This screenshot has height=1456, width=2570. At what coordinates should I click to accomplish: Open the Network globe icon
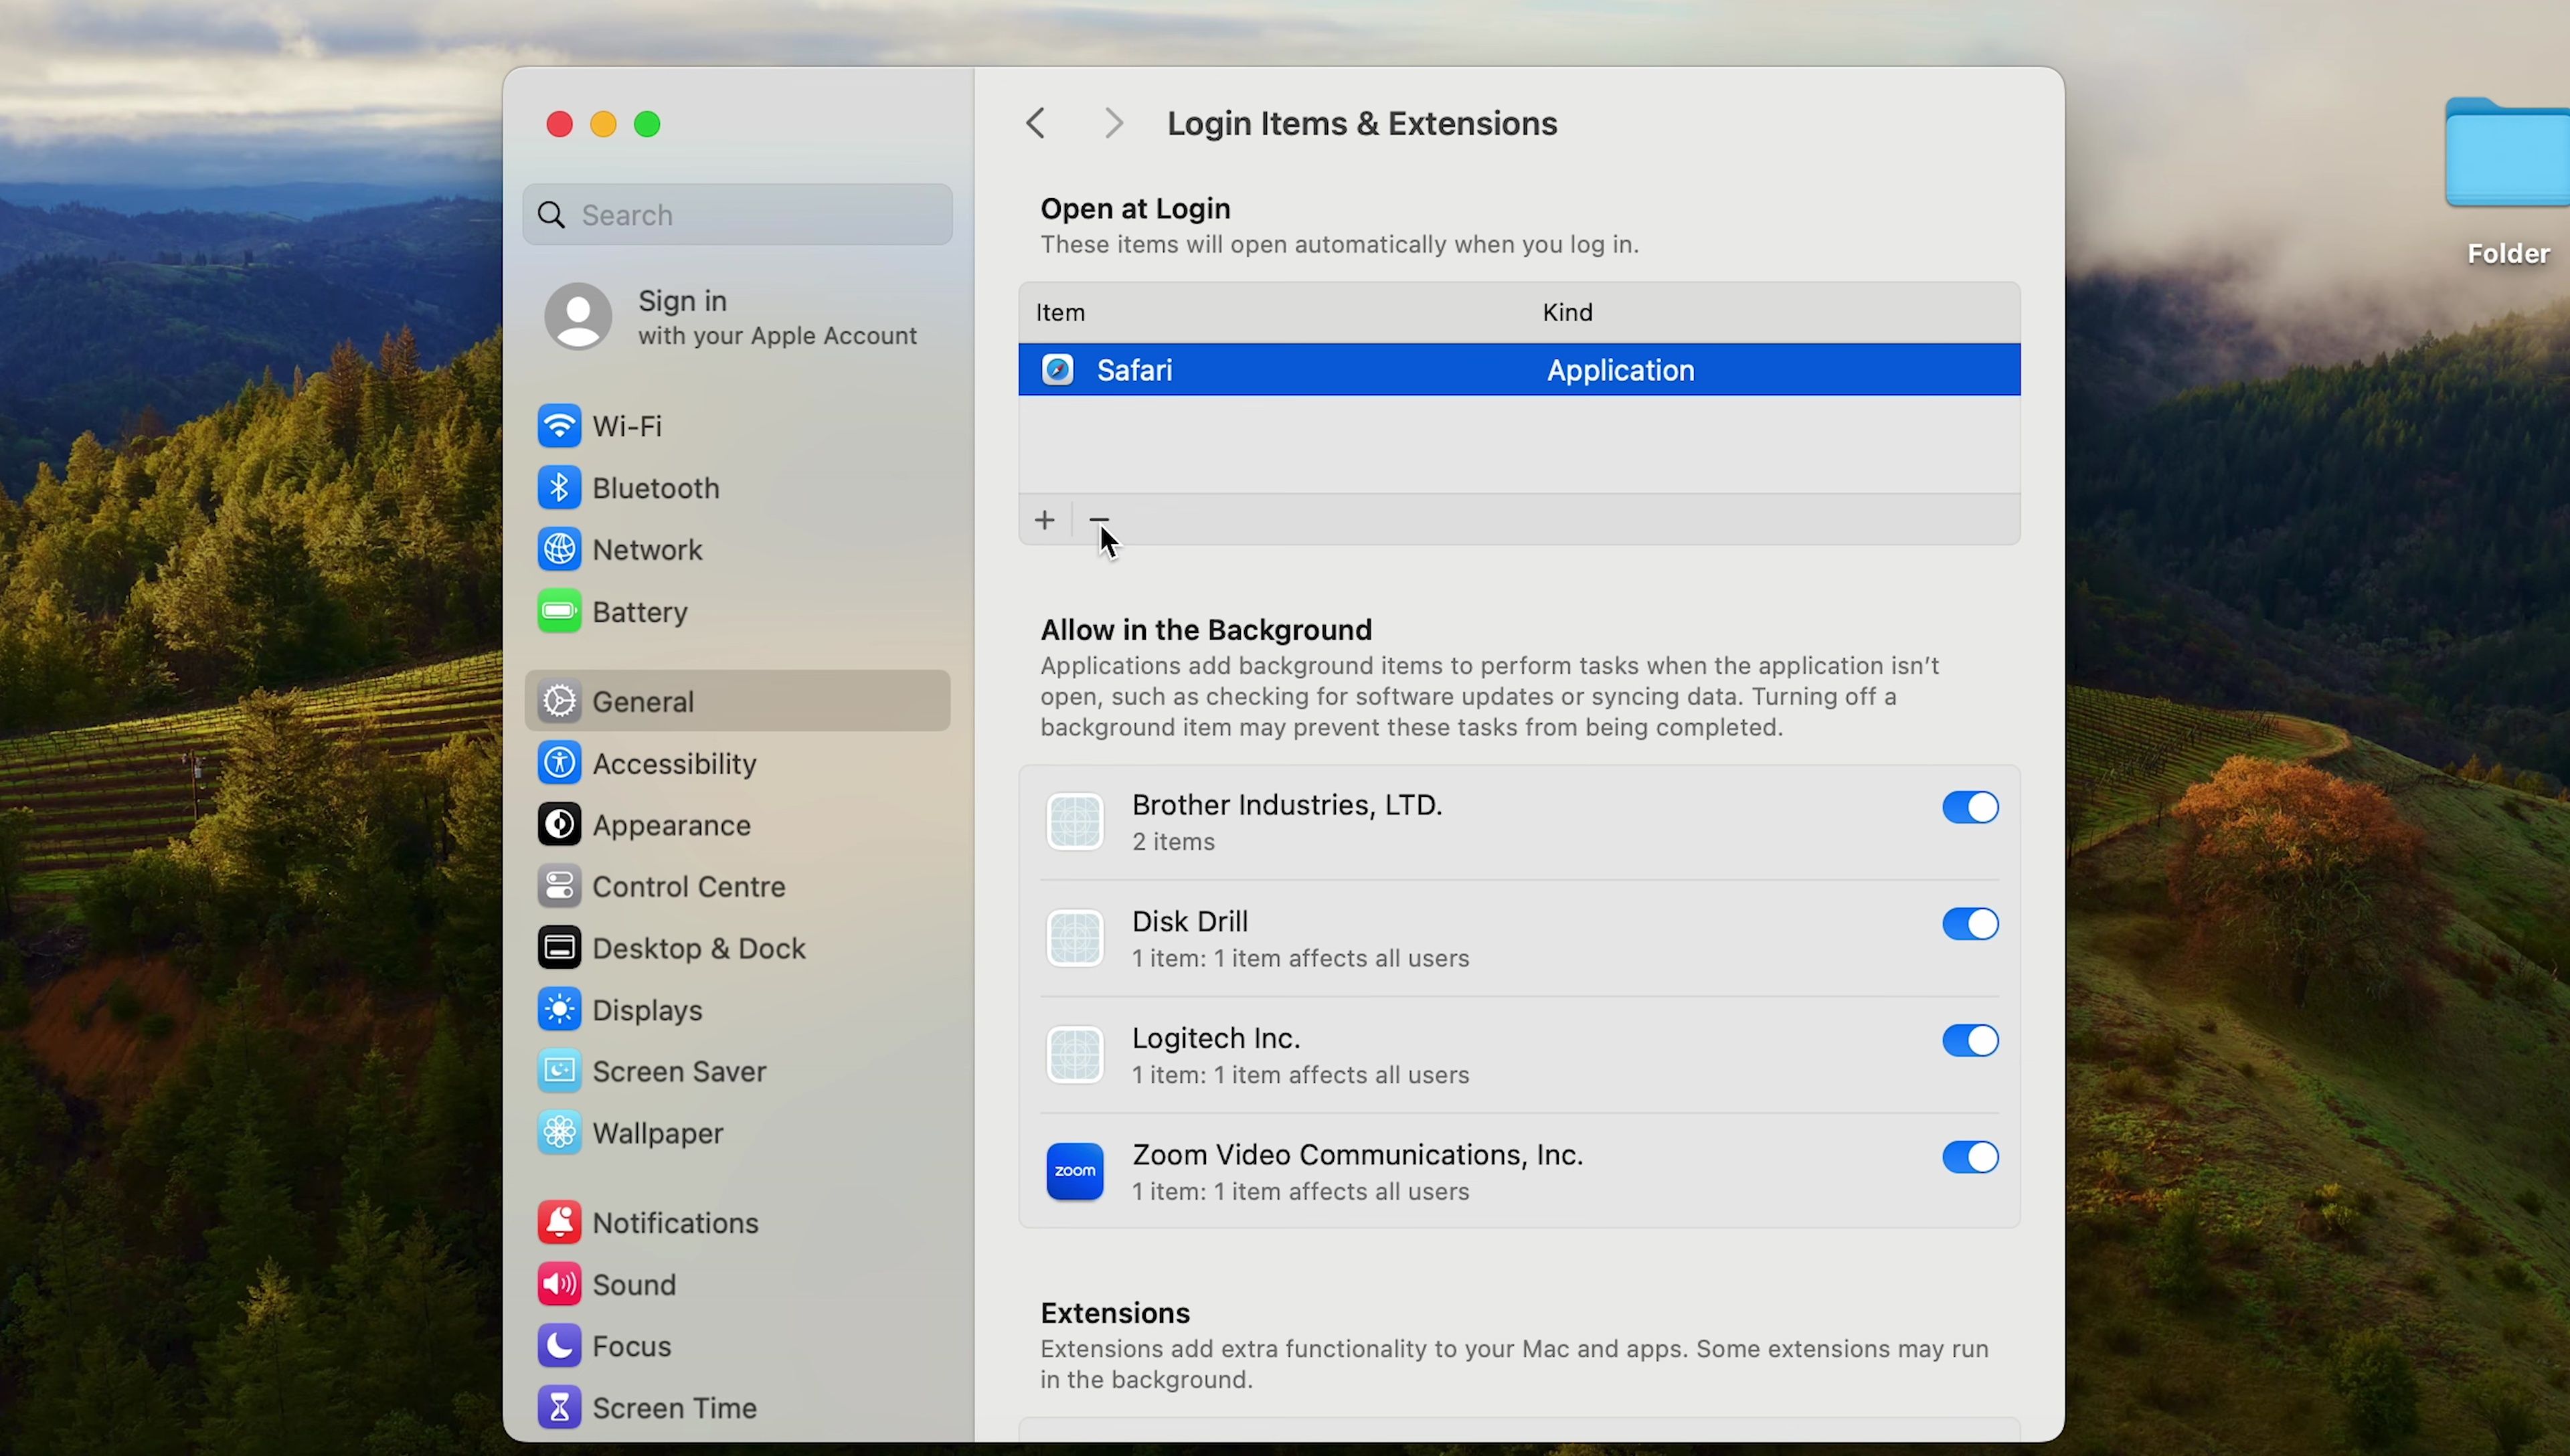pos(559,550)
